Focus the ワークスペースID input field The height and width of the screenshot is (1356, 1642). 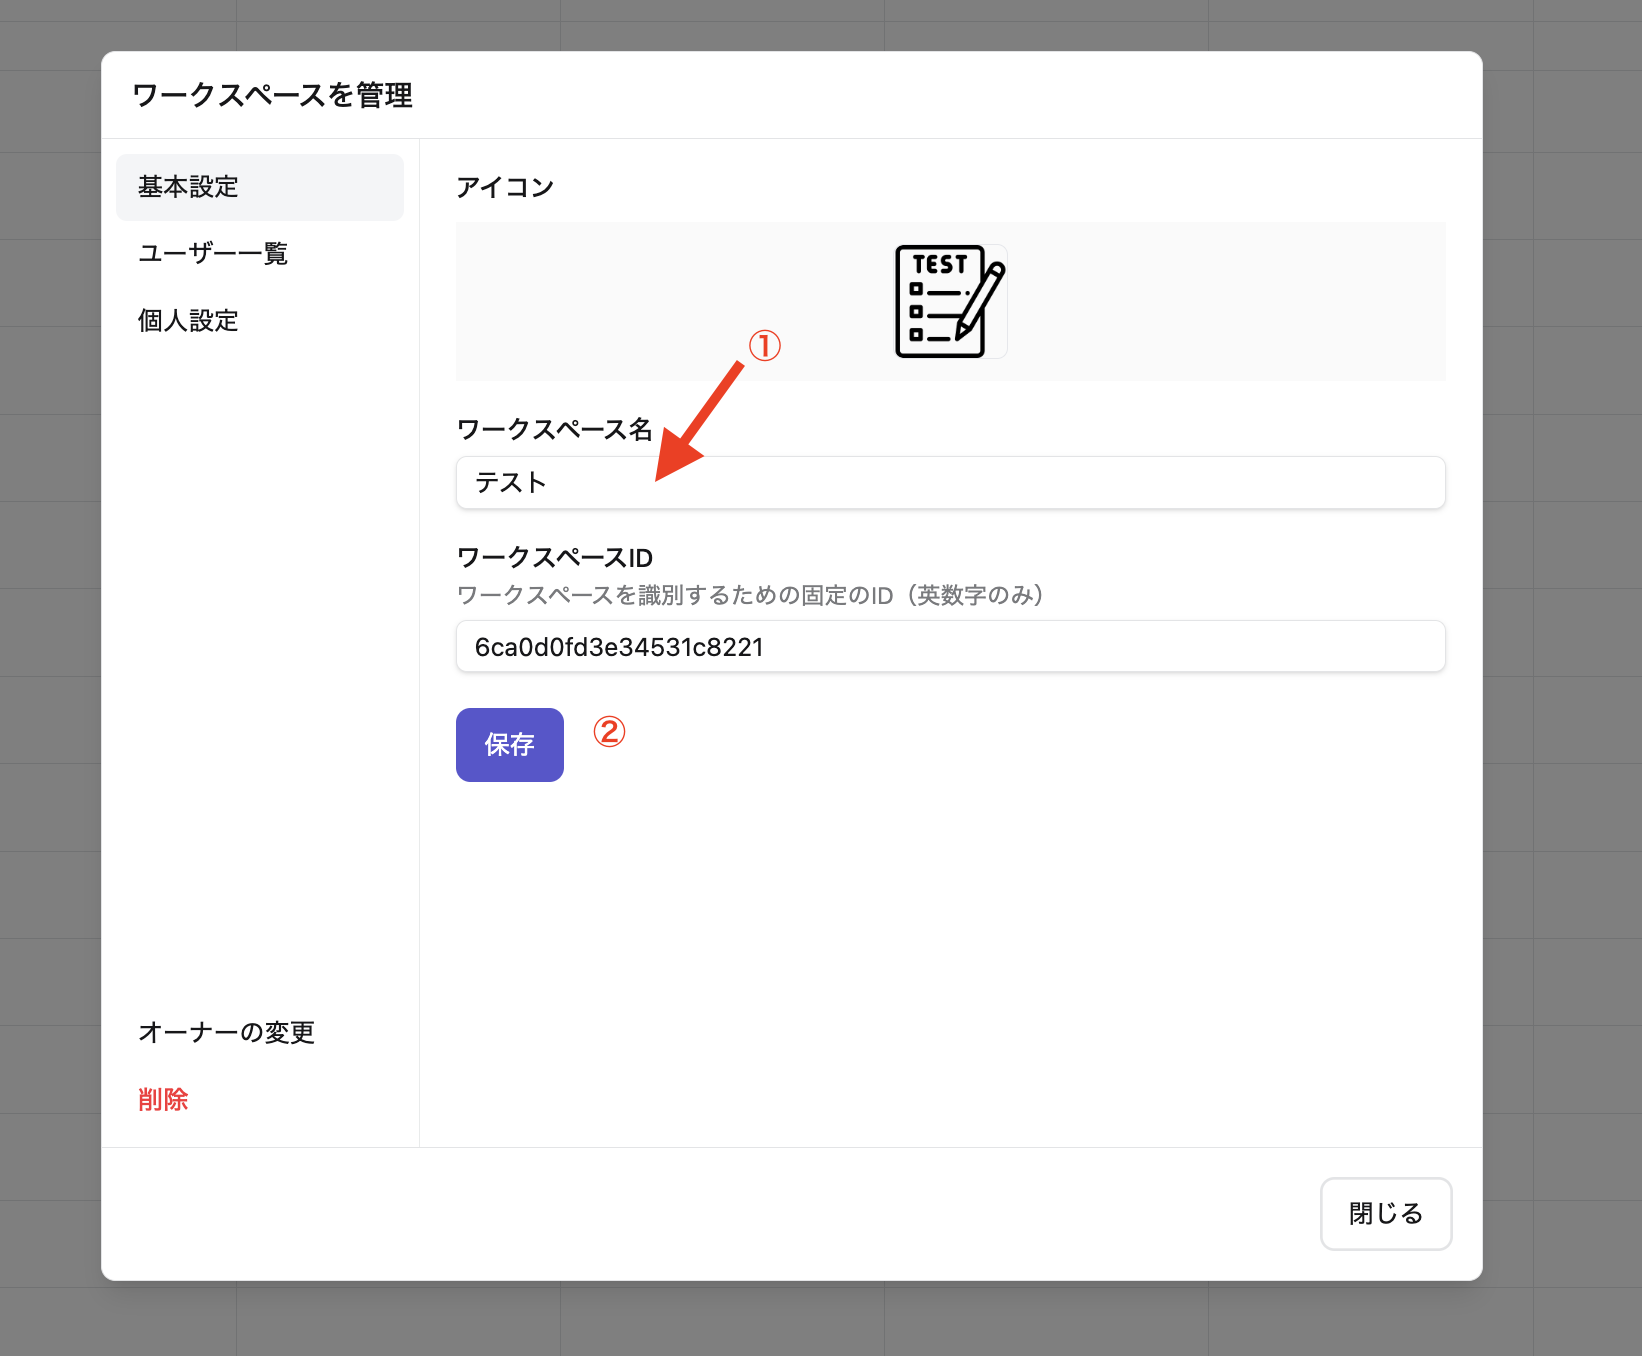point(950,646)
